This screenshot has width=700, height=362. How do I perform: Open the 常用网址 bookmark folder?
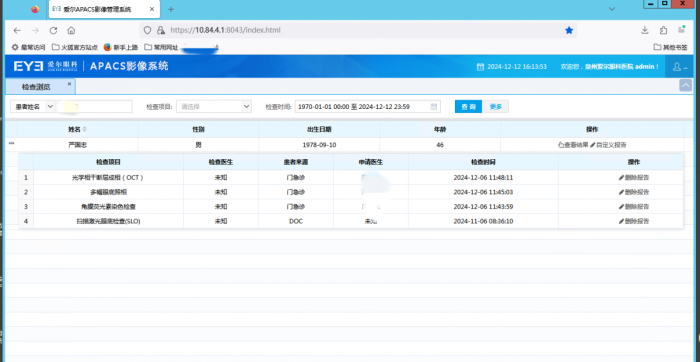(x=161, y=47)
